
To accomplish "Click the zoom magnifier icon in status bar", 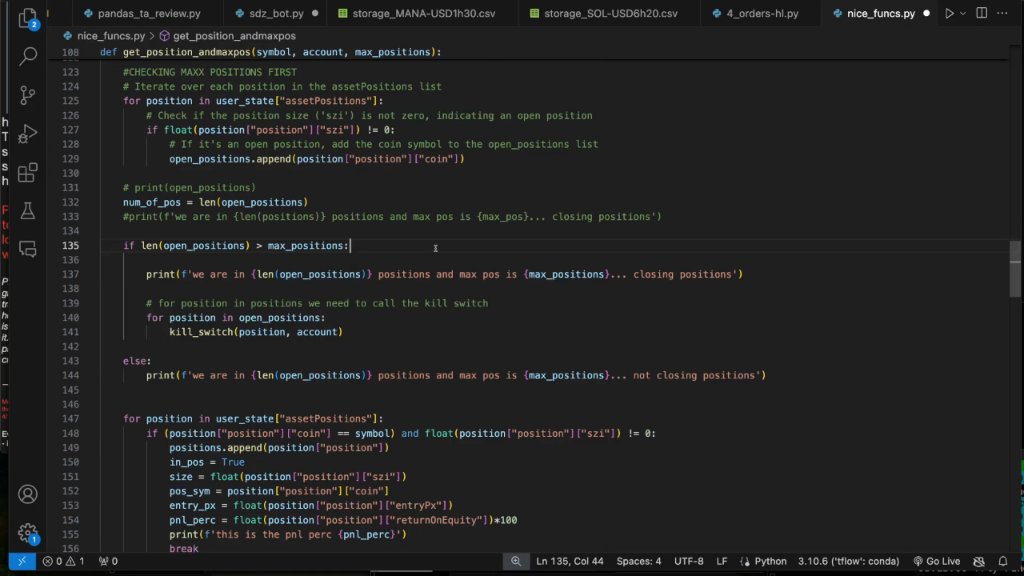I will pyautogui.click(x=516, y=561).
